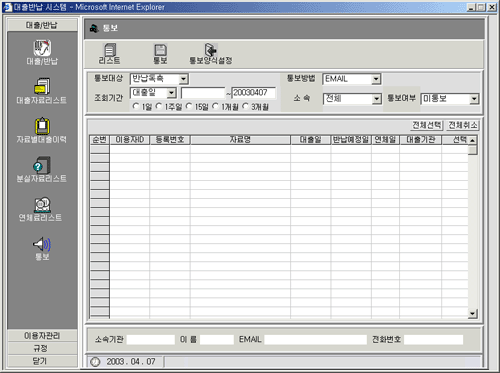Click the 소속기관 input field

[151, 340]
